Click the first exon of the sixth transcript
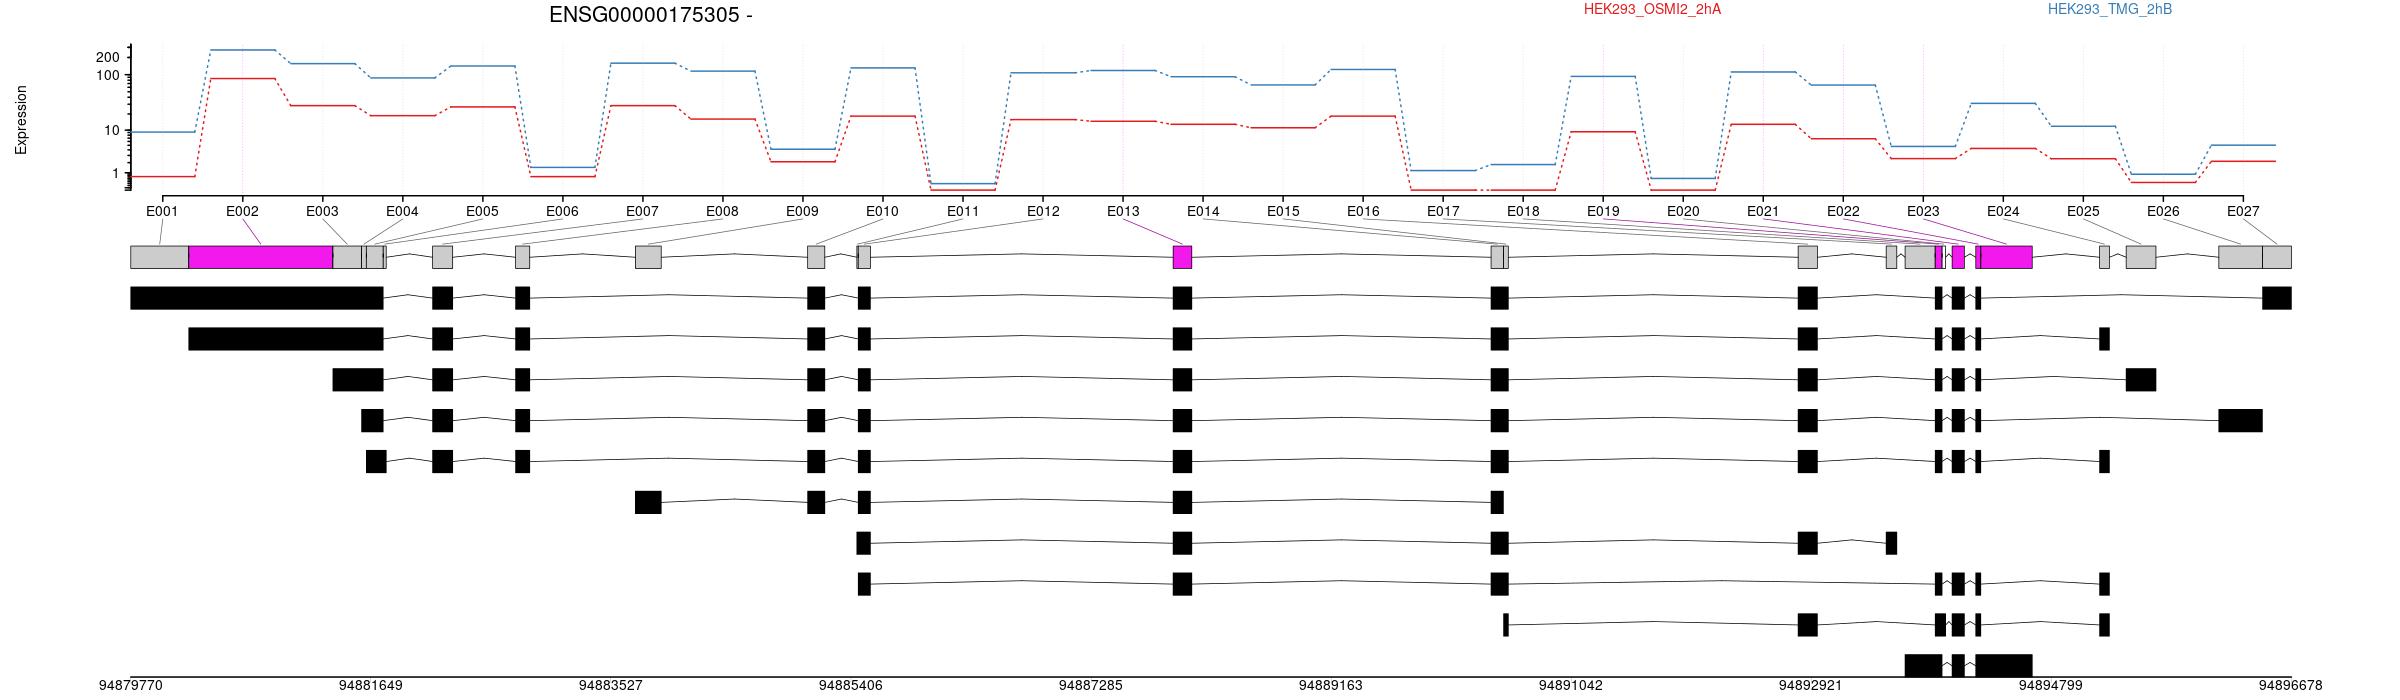Image resolution: width=2400 pixels, height=700 pixels. (x=648, y=502)
